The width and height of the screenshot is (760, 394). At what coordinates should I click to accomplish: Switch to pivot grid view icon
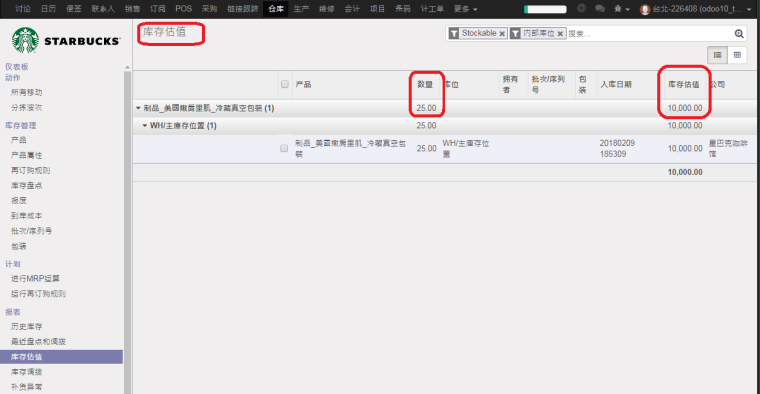[x=737, y=55]
